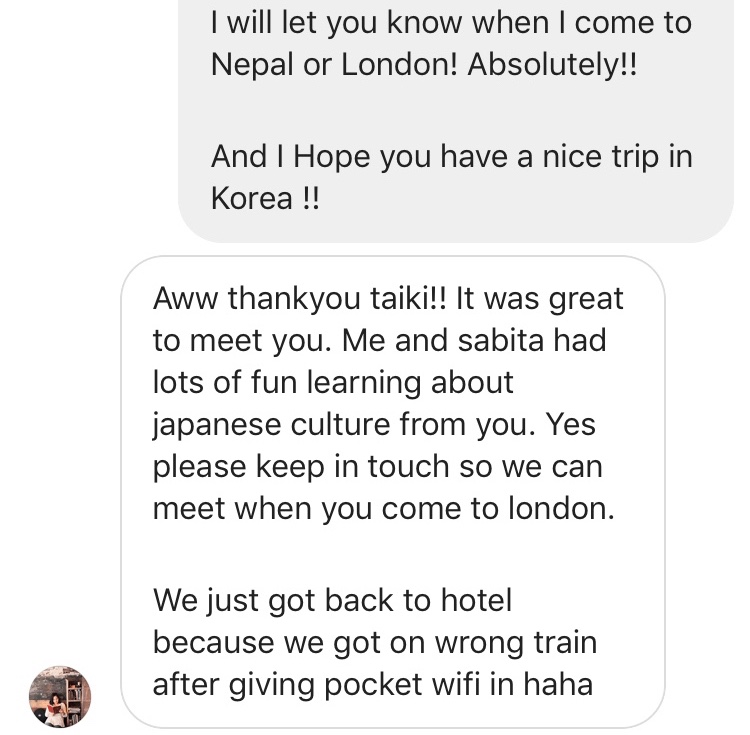This screenshot has width=750, height=735.
Task: Click the text "pocket wifi in haha"
Action: click(458, 684)
